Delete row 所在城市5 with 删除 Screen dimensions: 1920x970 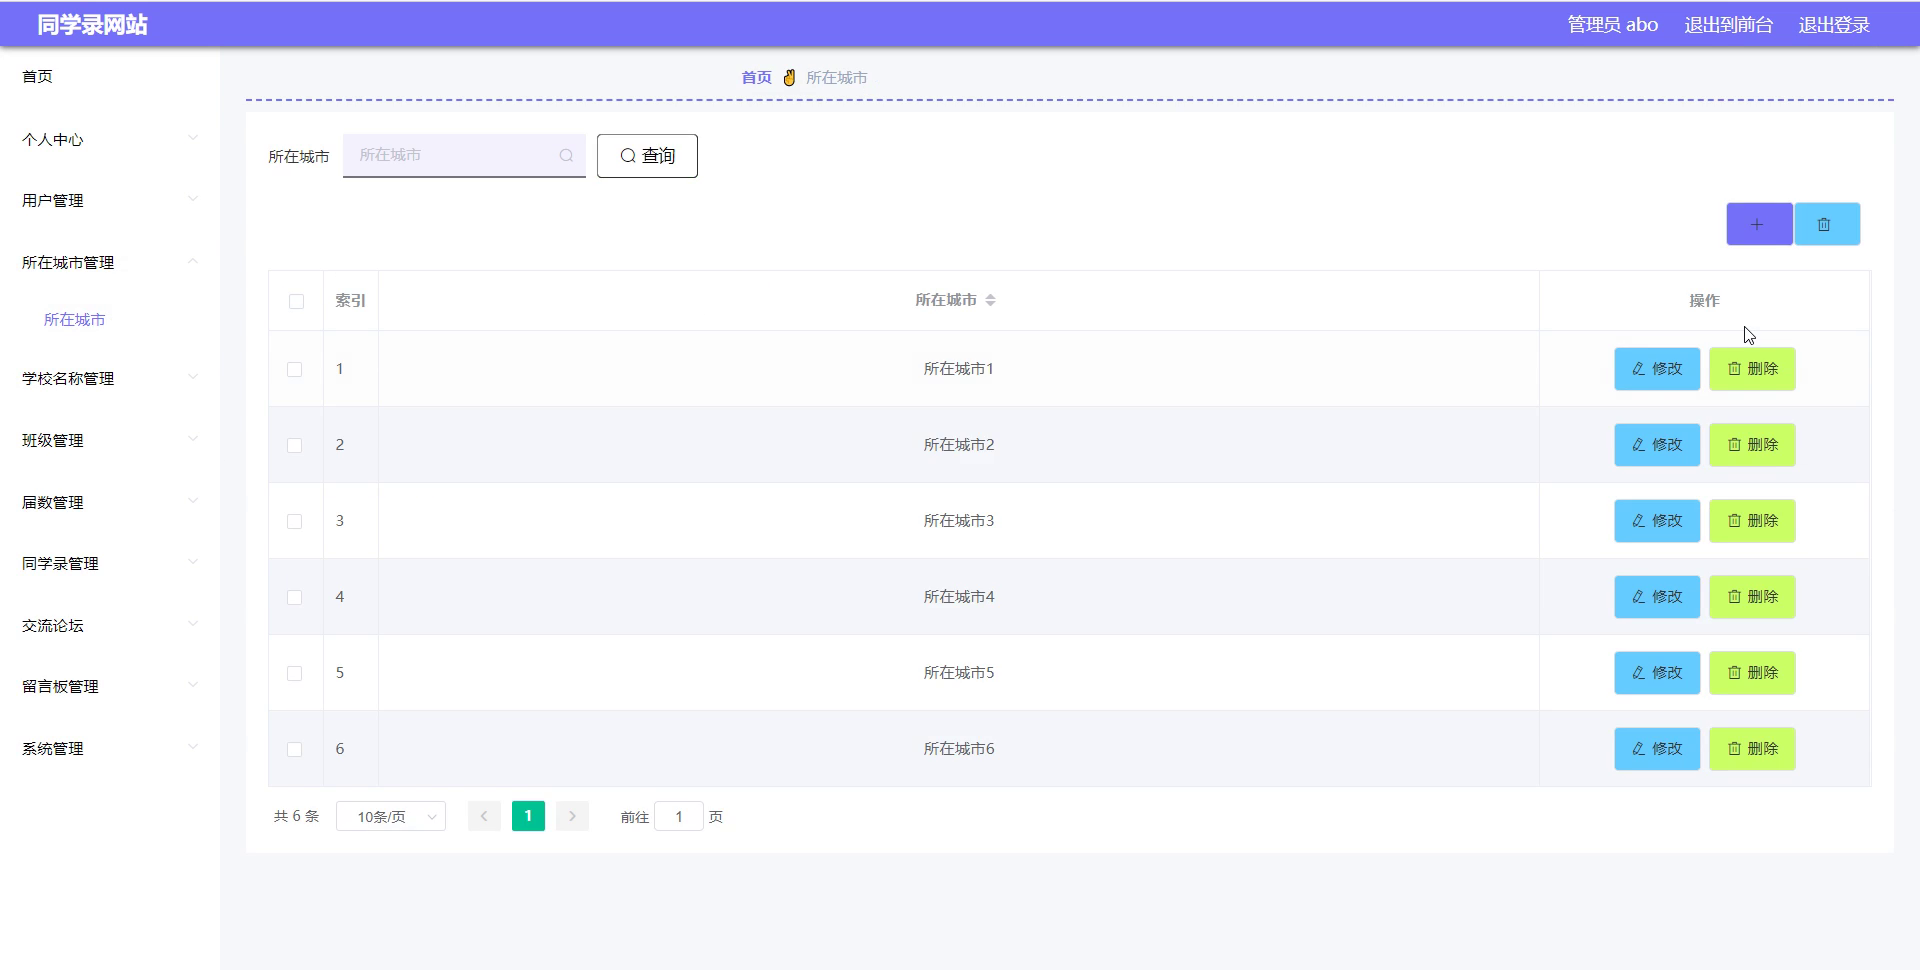click(1751, 673)
